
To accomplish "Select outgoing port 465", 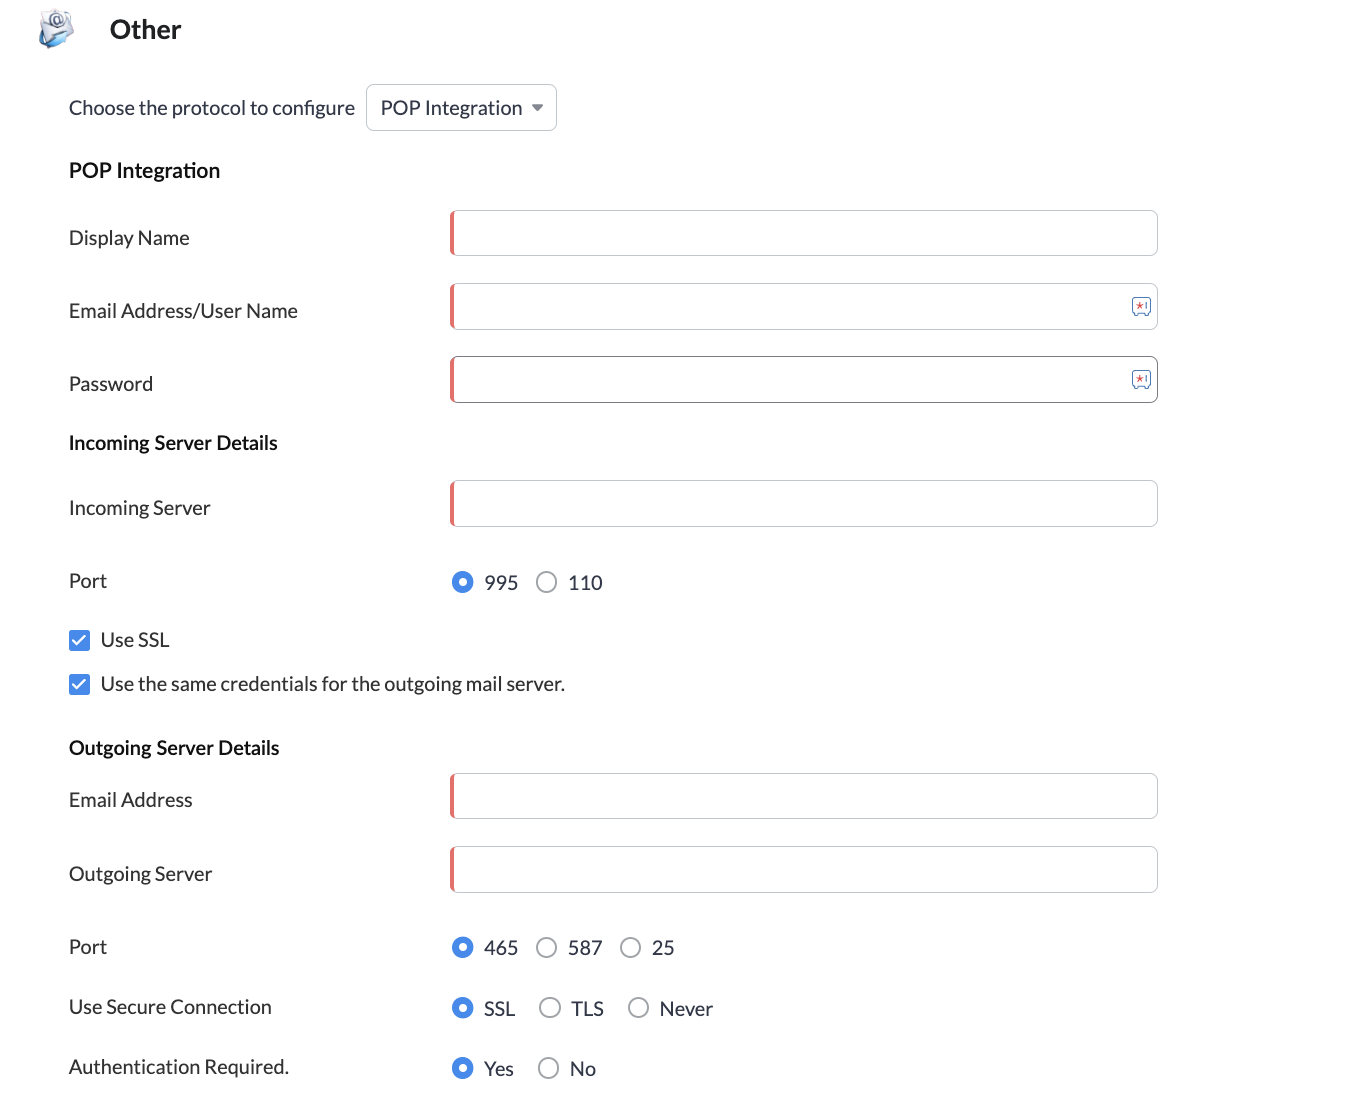I will (x=462, y=947).
